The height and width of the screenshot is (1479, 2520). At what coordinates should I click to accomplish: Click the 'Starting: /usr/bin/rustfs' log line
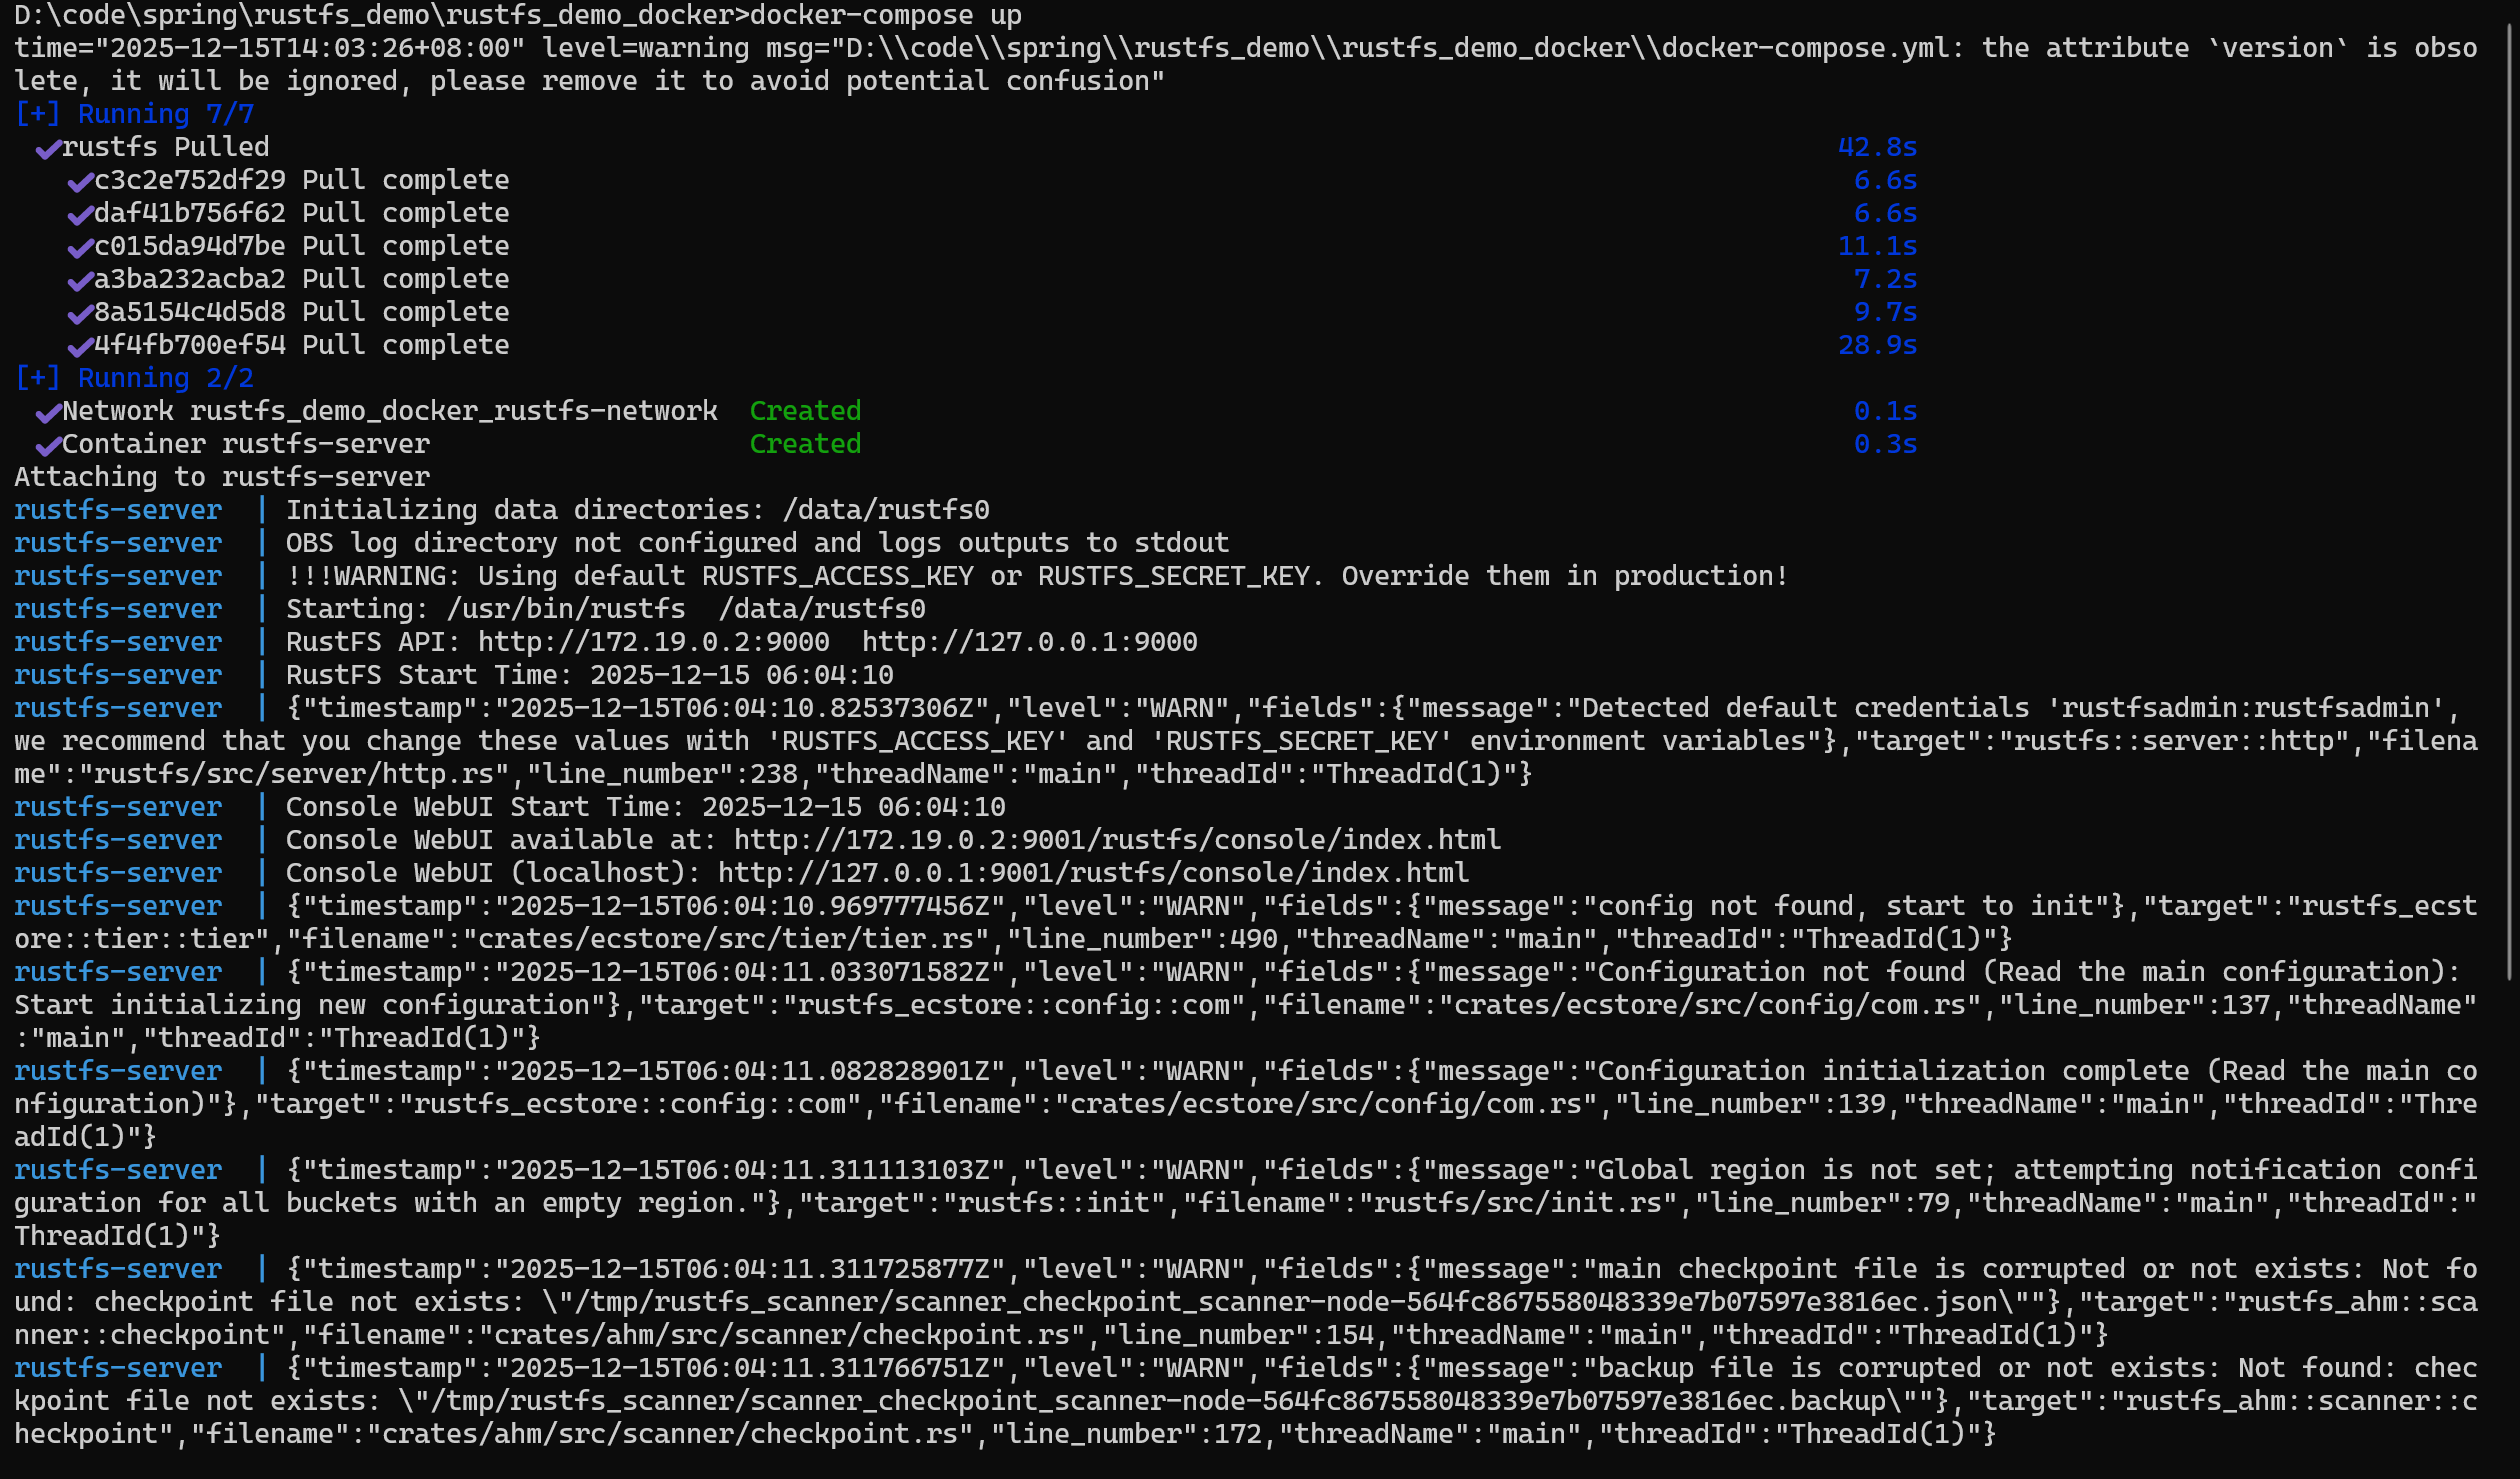point(606,609)
